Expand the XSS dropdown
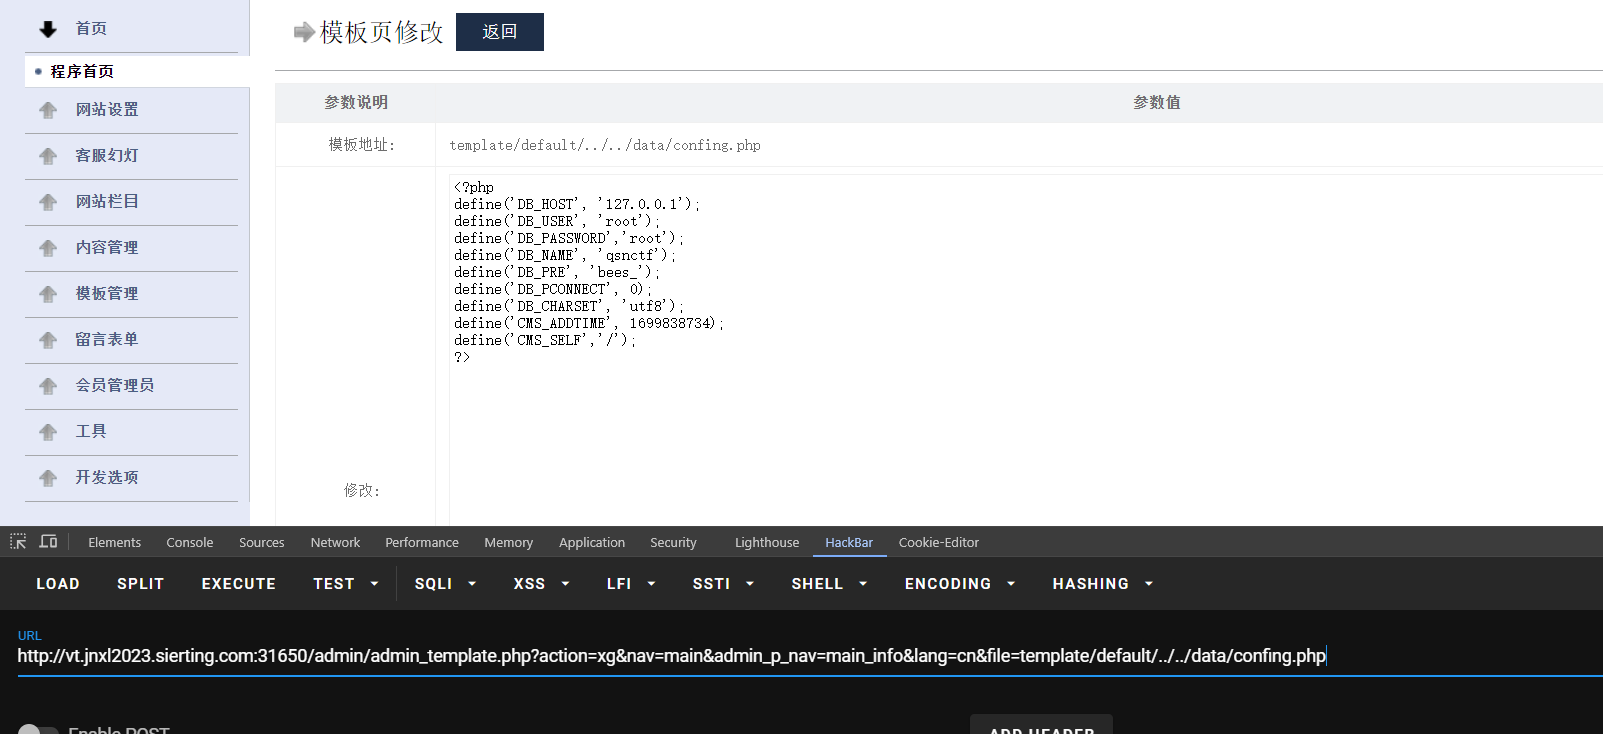Screen dimensions: 1603x734 point(541,584)
